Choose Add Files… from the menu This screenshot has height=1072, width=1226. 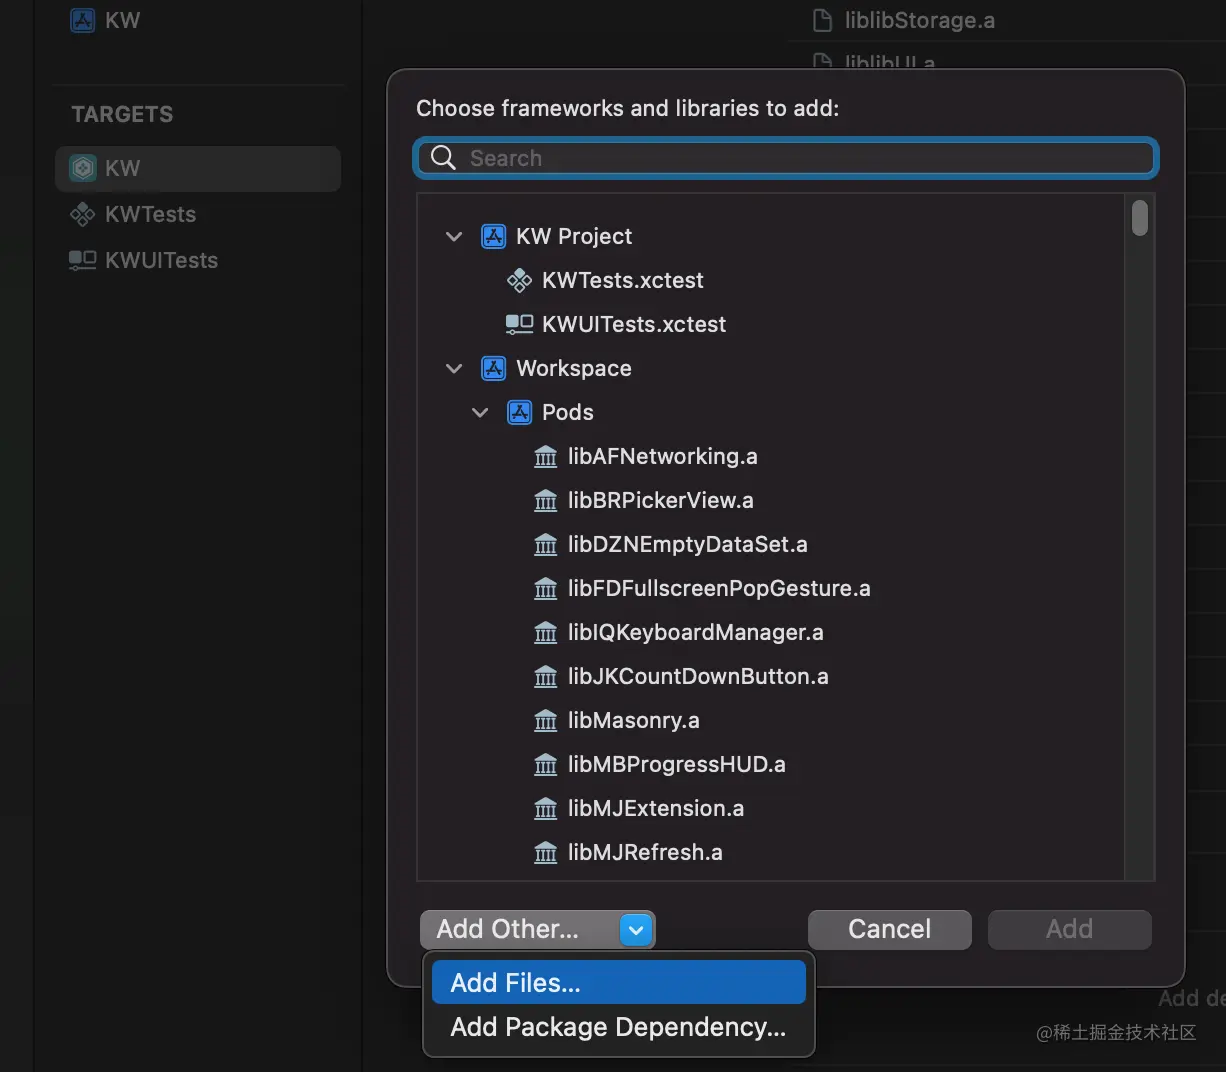(619, 982)
